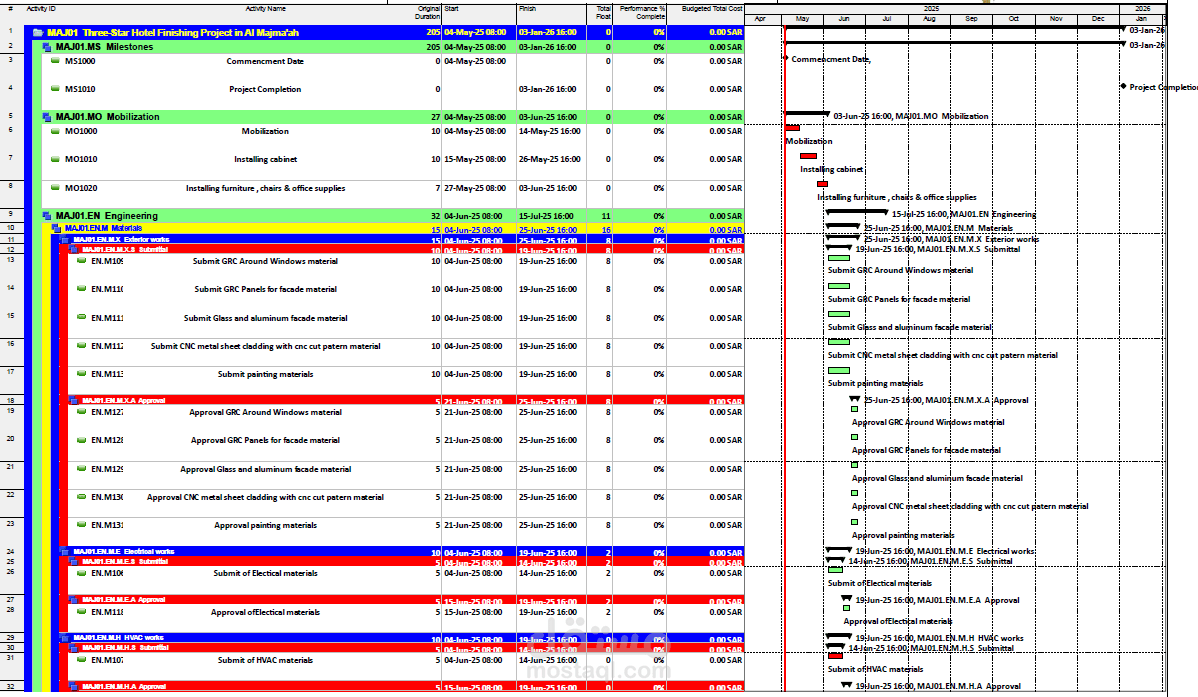Click the activity icon for Approval GRC Around Windows material
1198x697 pixels.
[82, 412]
